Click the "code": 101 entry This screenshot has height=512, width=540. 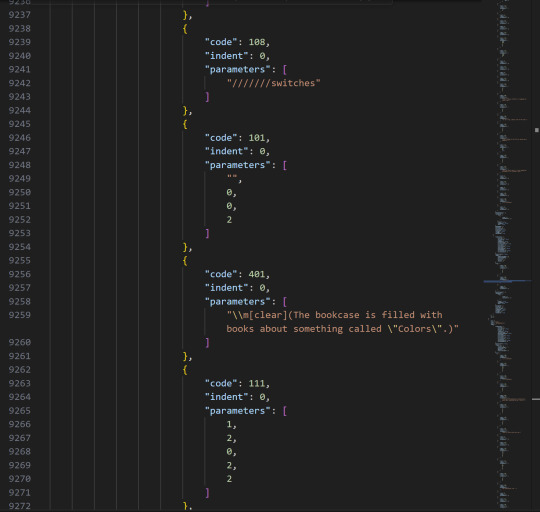(x=237, y=138)
